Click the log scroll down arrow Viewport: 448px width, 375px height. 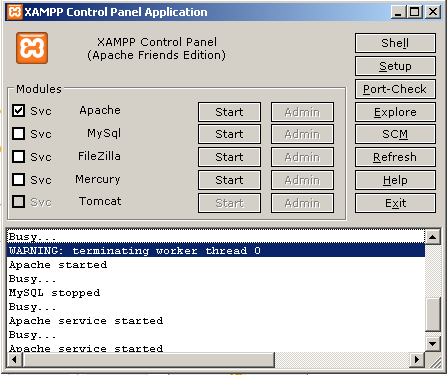[x=433, y=344]
